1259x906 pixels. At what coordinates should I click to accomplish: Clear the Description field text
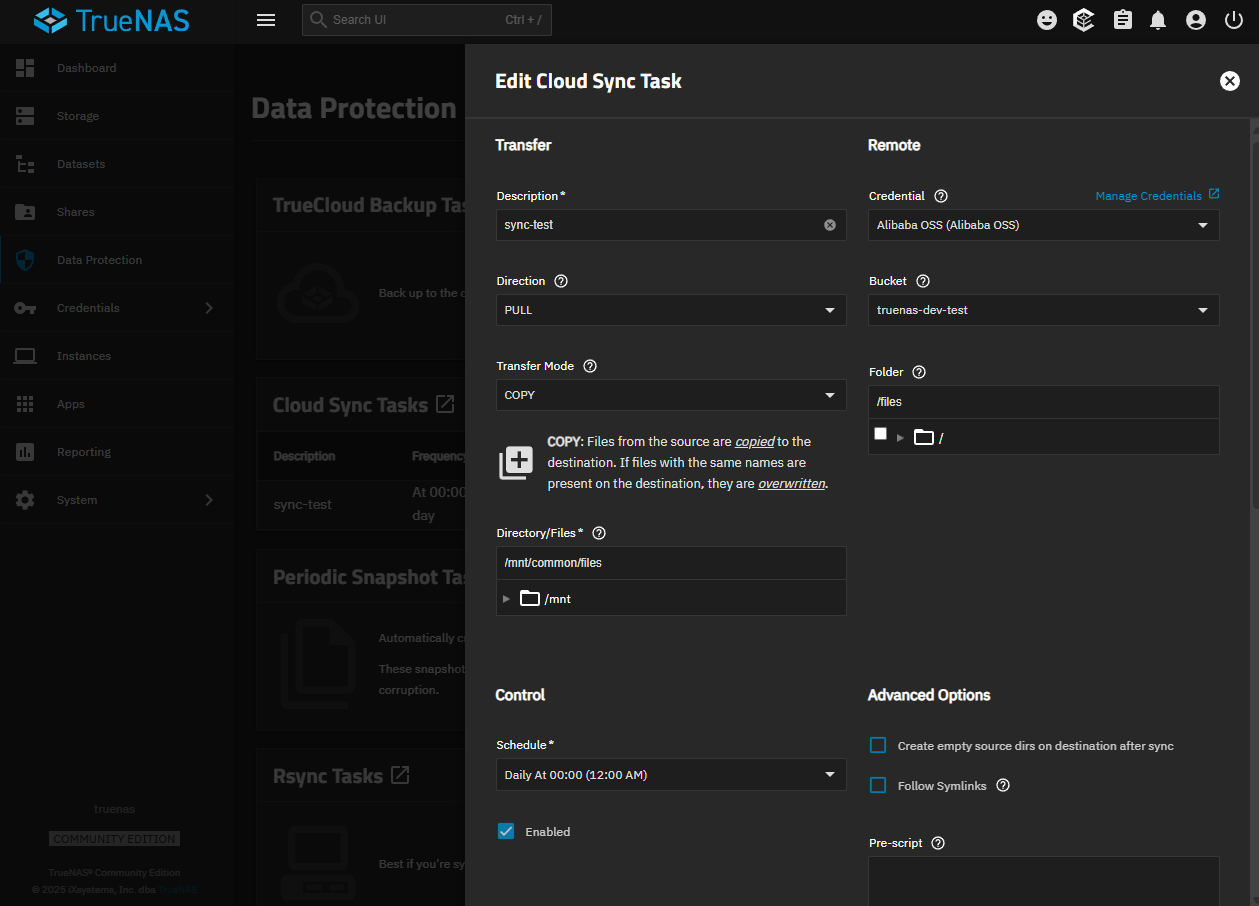(829, 225)
